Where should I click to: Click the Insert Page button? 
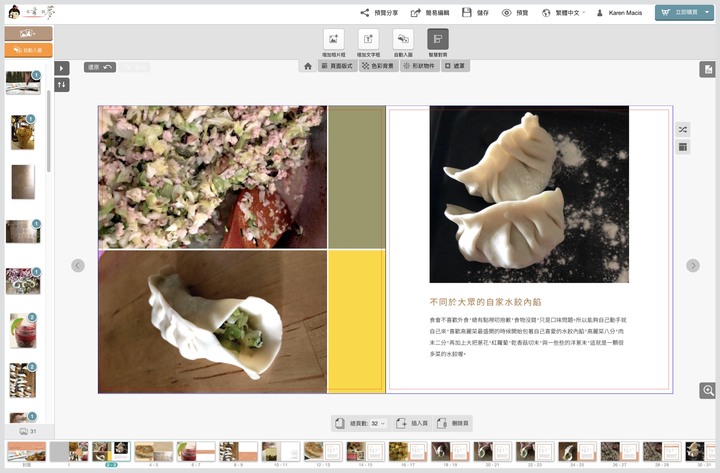point(412,423)
